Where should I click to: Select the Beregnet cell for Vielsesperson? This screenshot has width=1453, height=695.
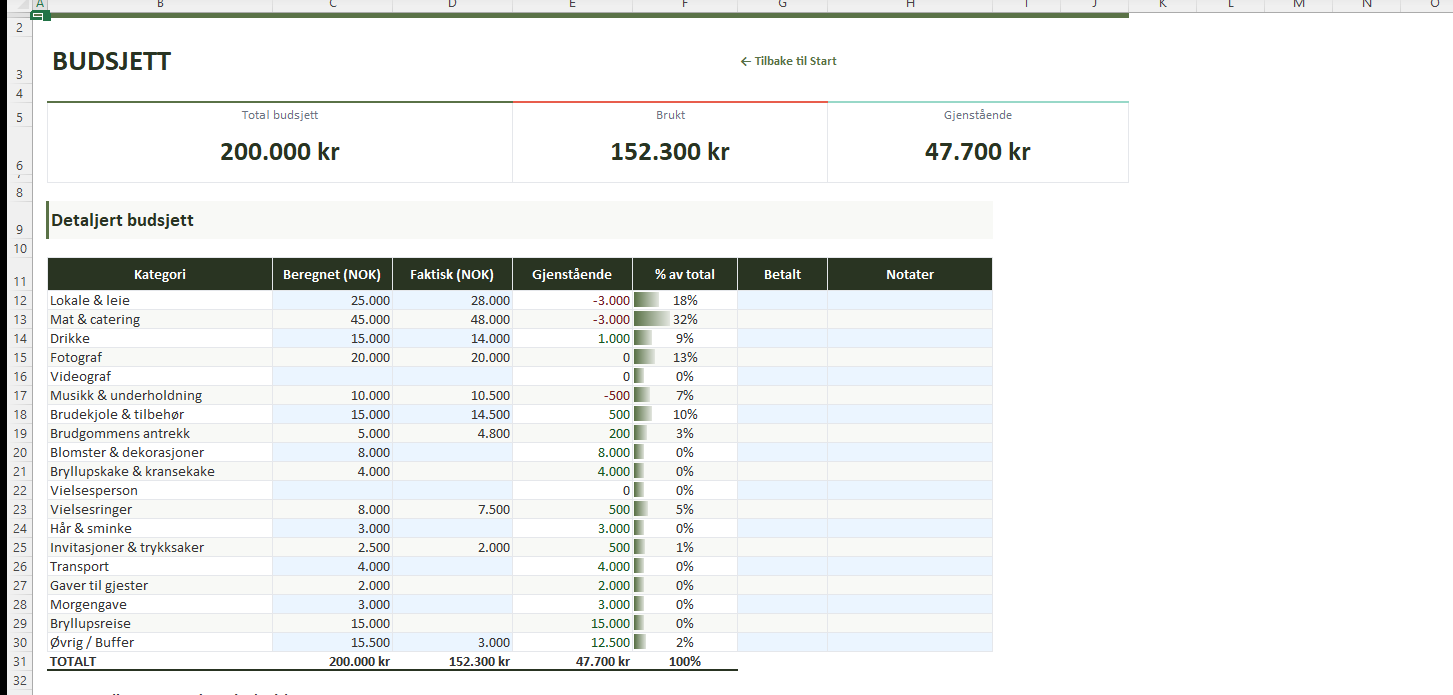point(332,490)
